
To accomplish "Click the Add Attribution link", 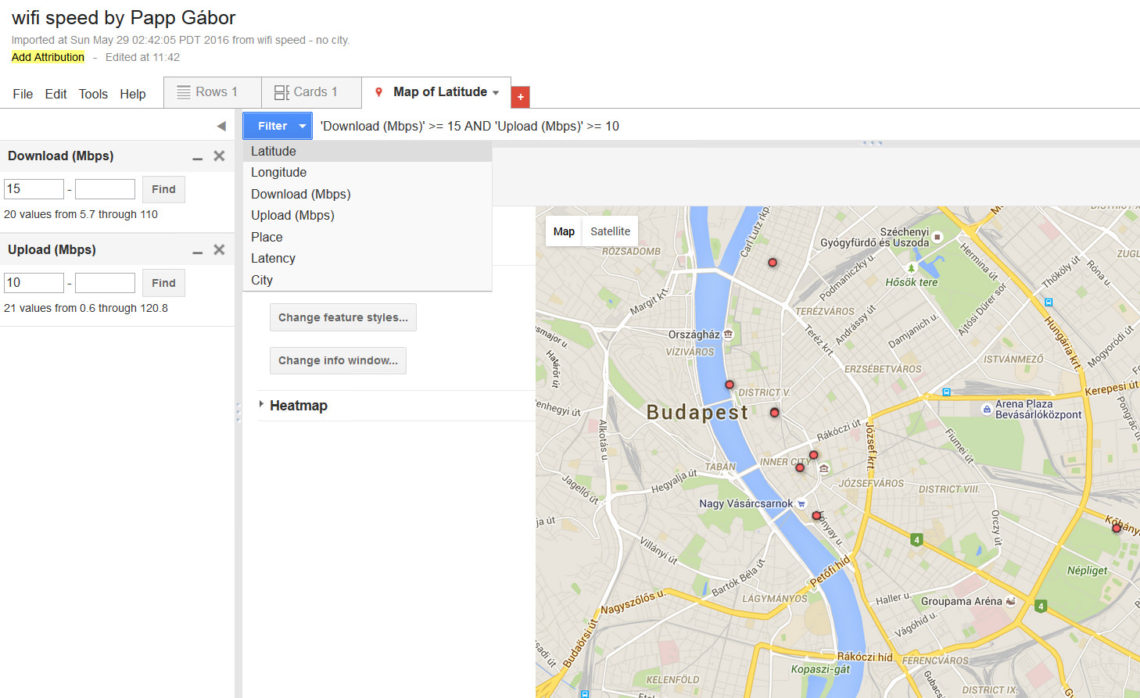I will (48, 57).
